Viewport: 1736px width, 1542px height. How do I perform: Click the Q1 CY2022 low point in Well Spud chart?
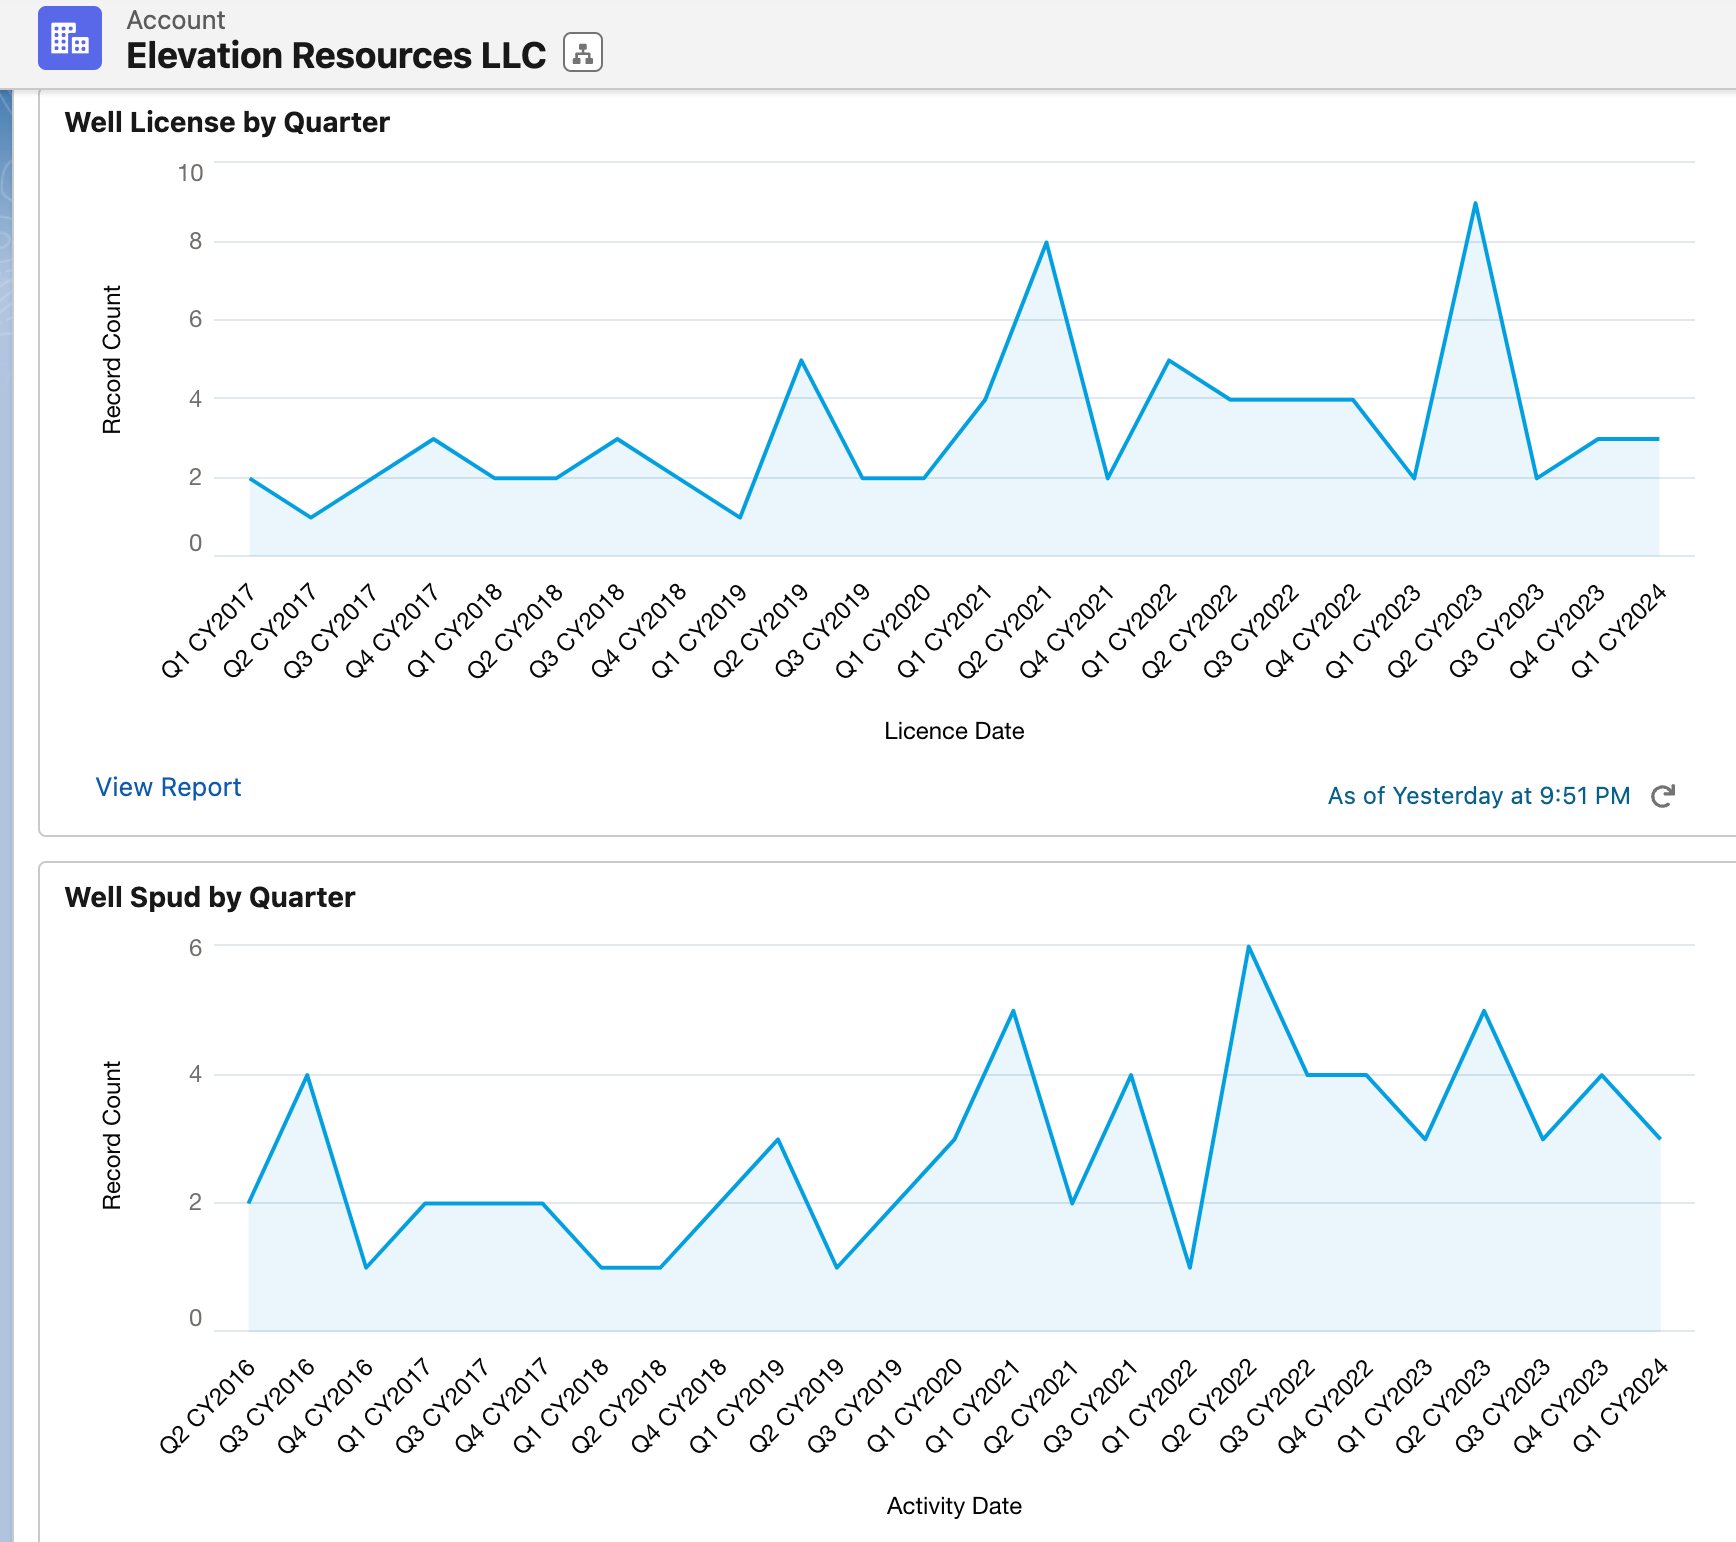pyautogui.click(x=1190, y=1267)
